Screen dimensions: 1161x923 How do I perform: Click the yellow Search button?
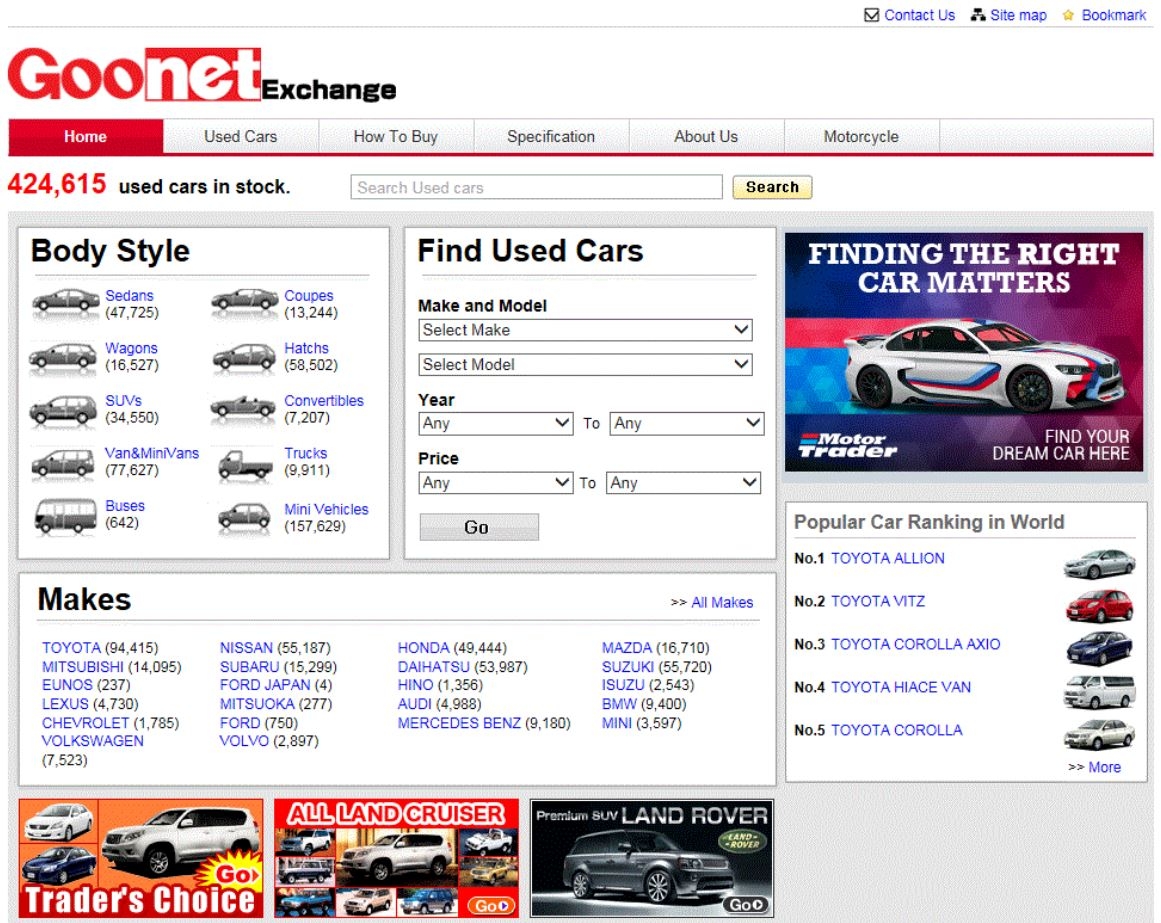click(772, 187)
